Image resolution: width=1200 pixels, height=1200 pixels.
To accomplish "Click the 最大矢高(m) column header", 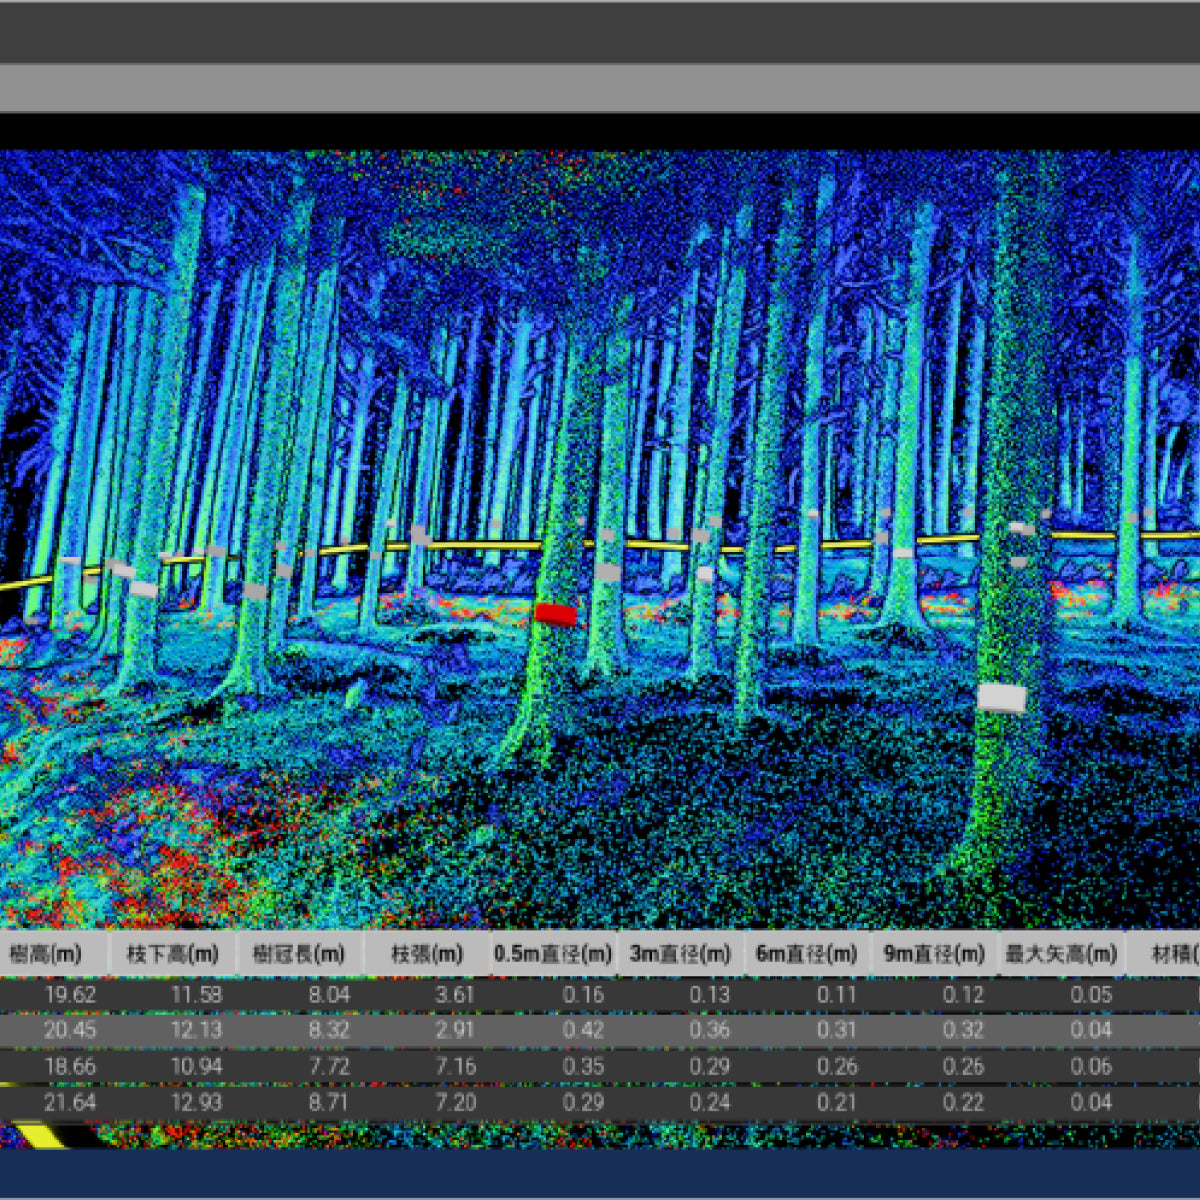I will coord(1060,954).
